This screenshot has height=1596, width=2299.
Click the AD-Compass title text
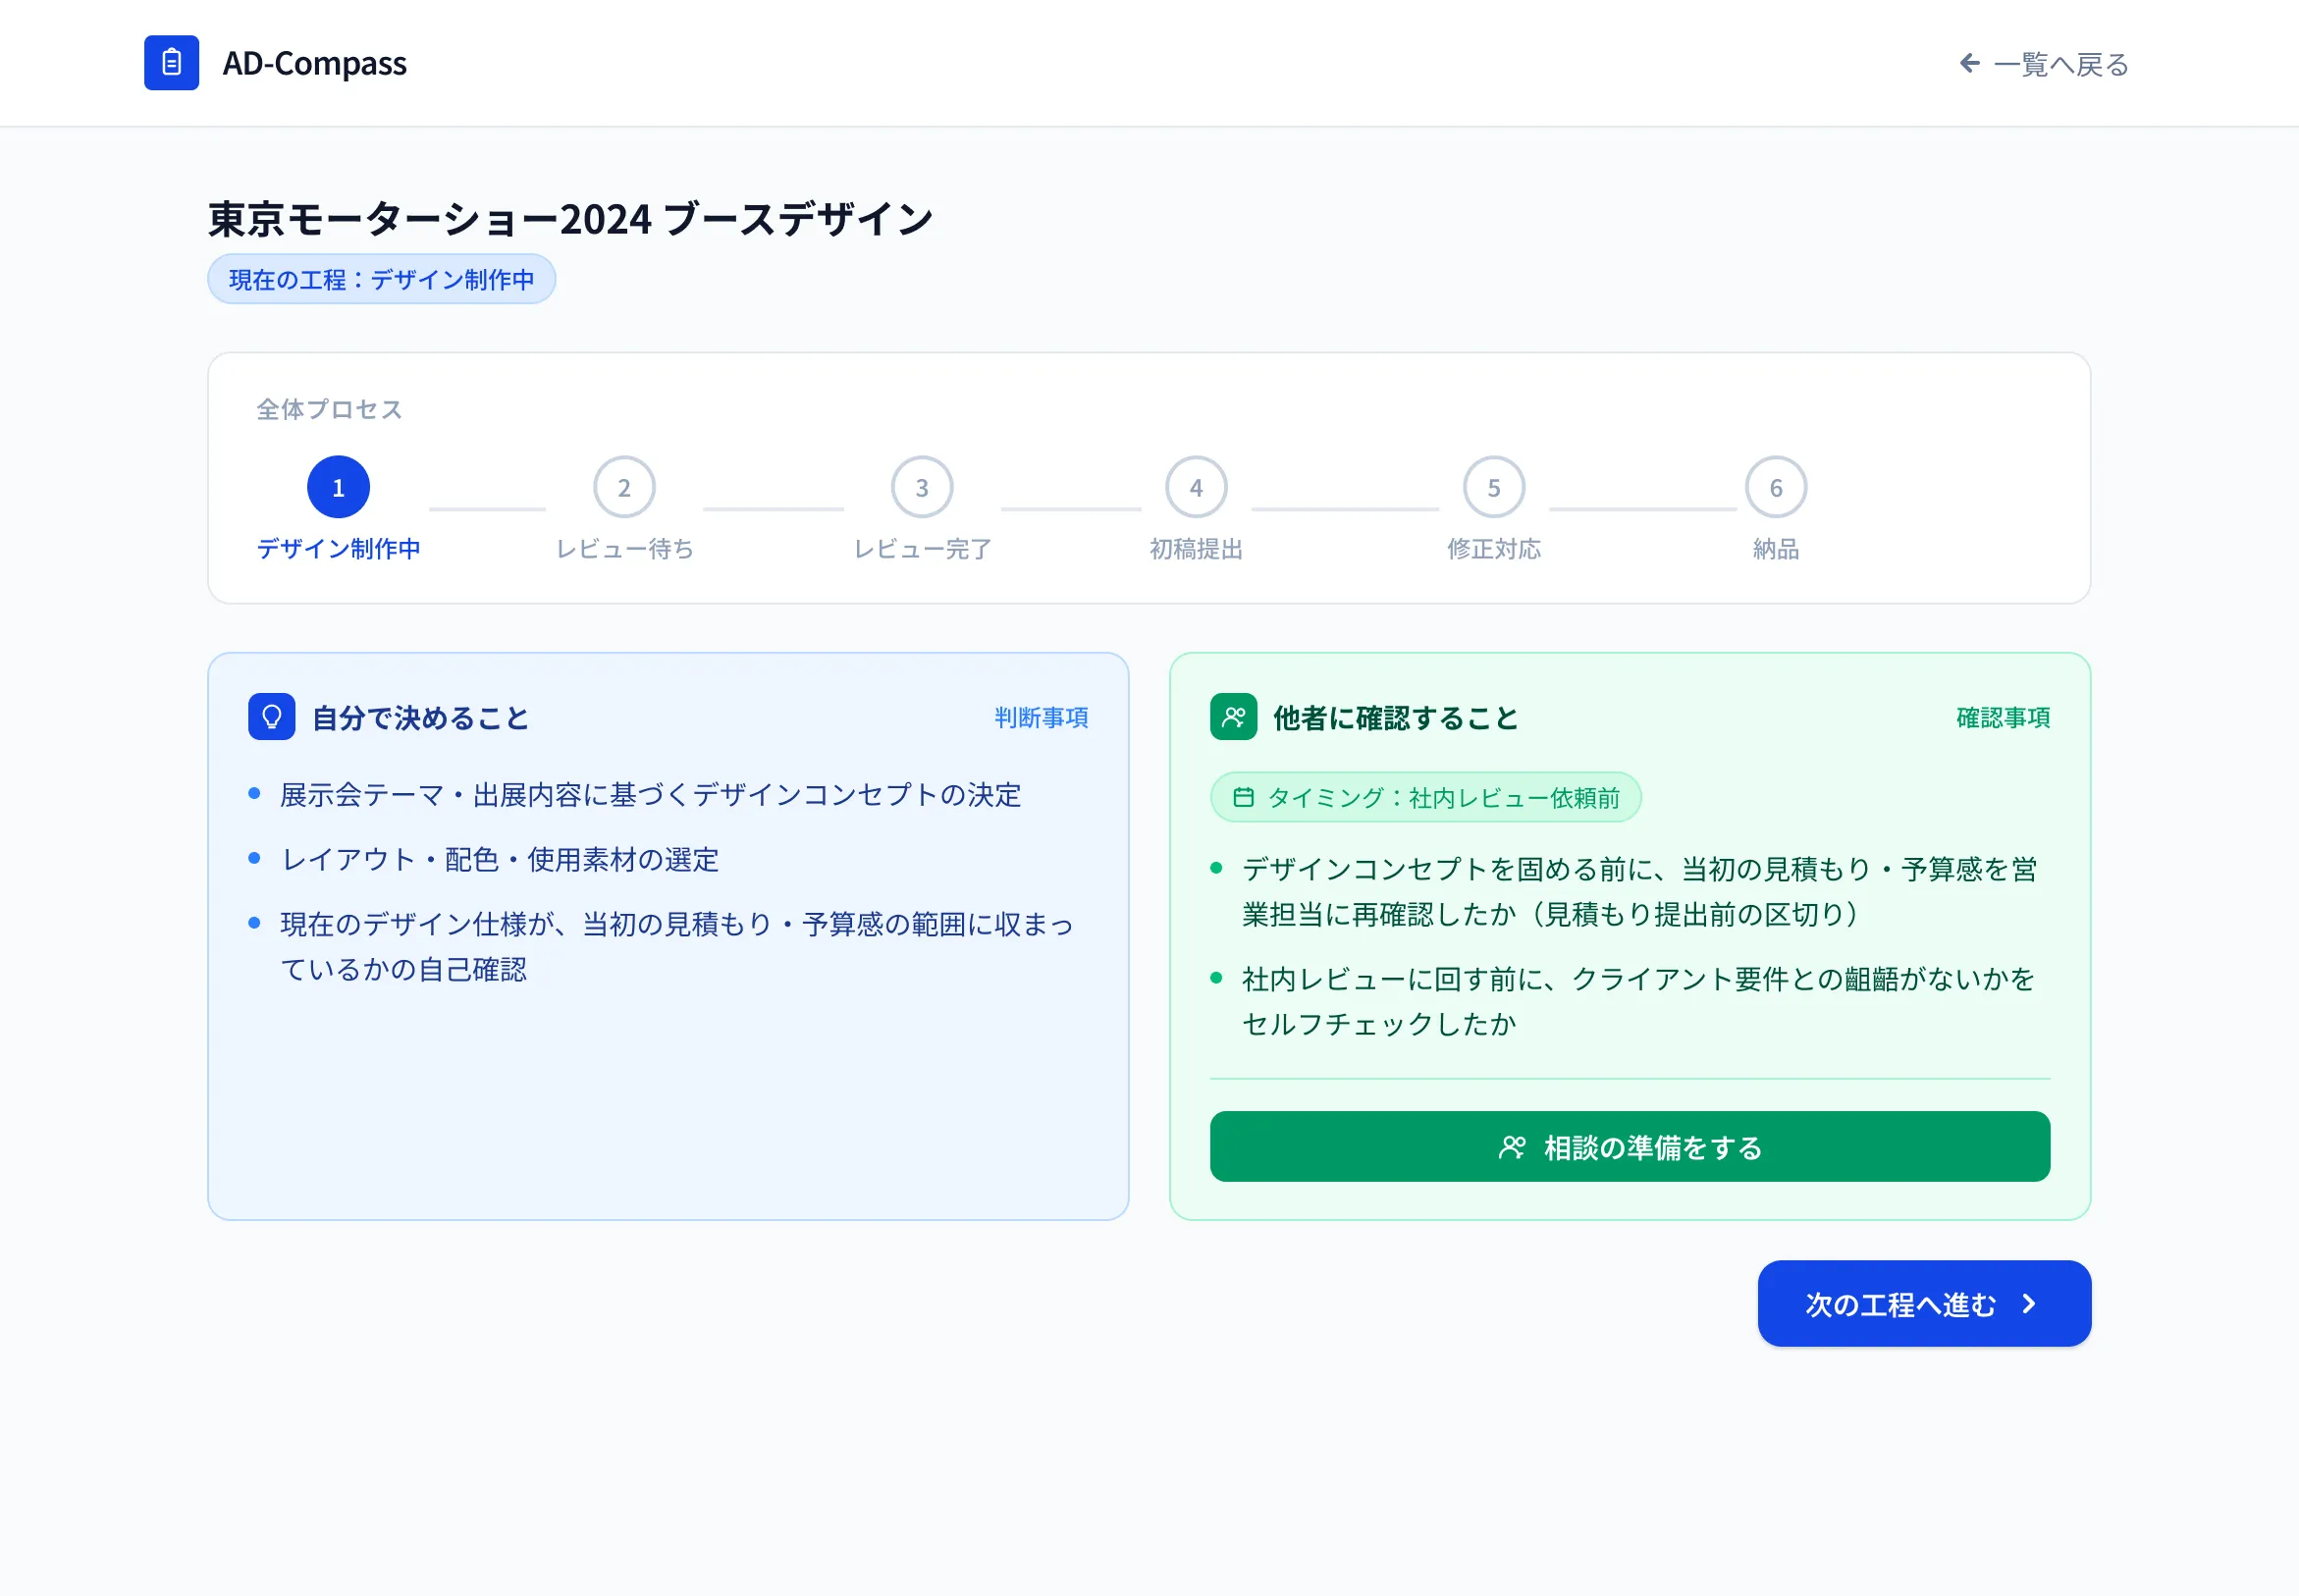pyautogui.click(x=314, y=64)
